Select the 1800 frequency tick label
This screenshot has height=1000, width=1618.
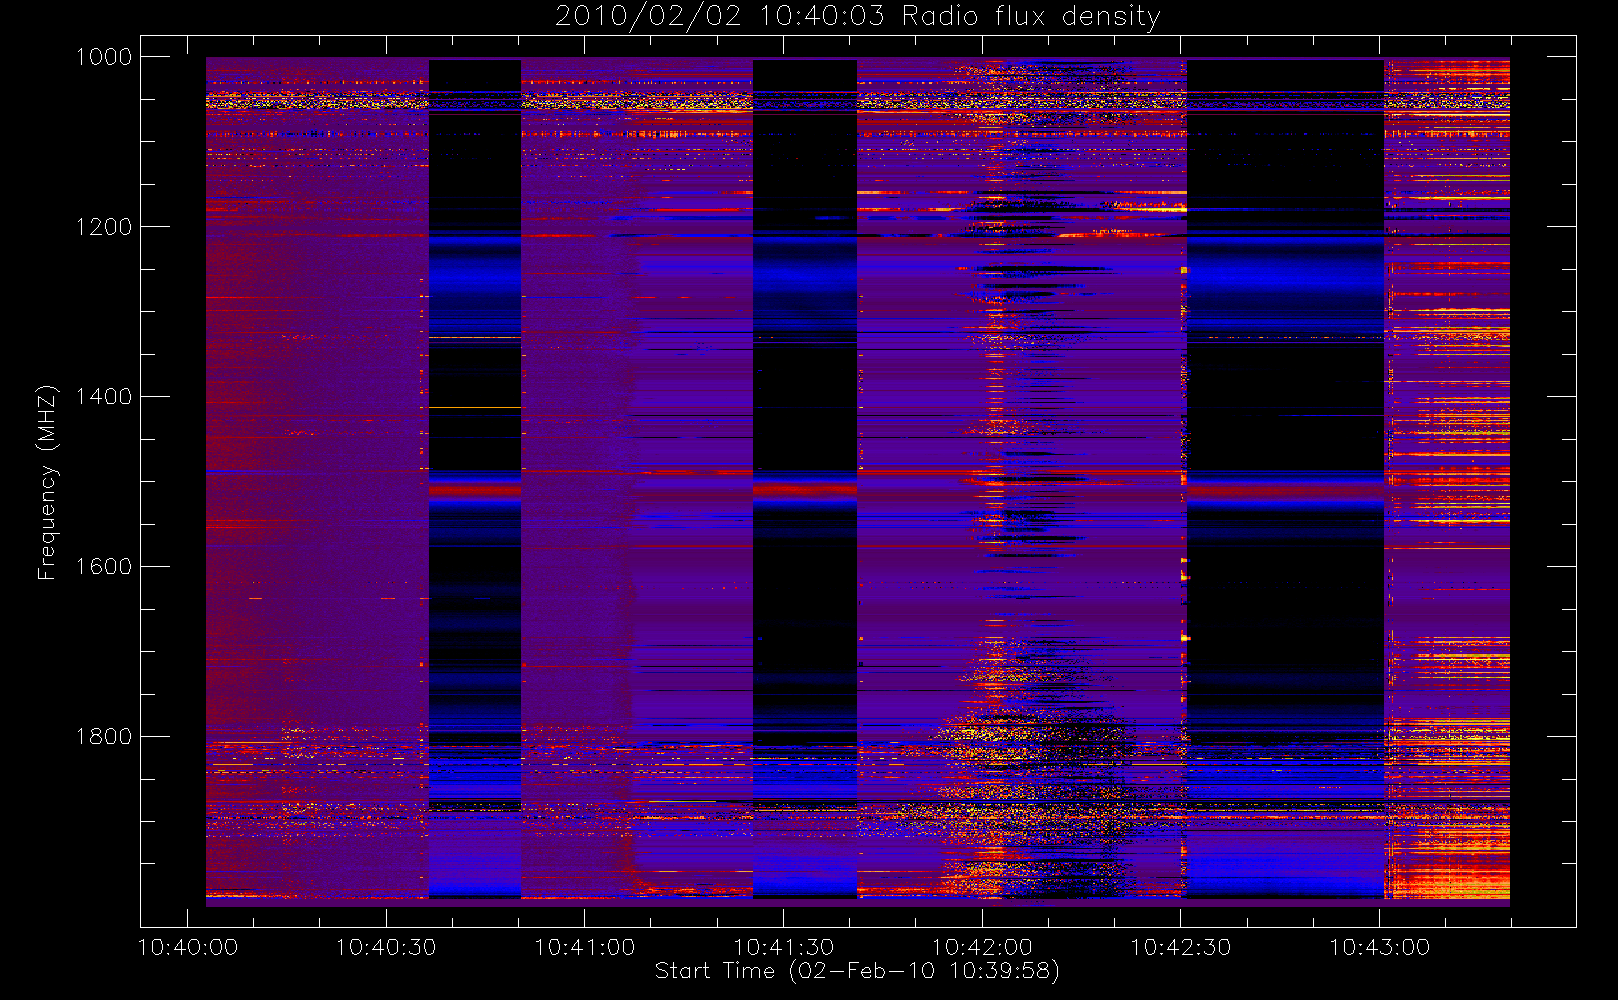(x=104, y=737)
